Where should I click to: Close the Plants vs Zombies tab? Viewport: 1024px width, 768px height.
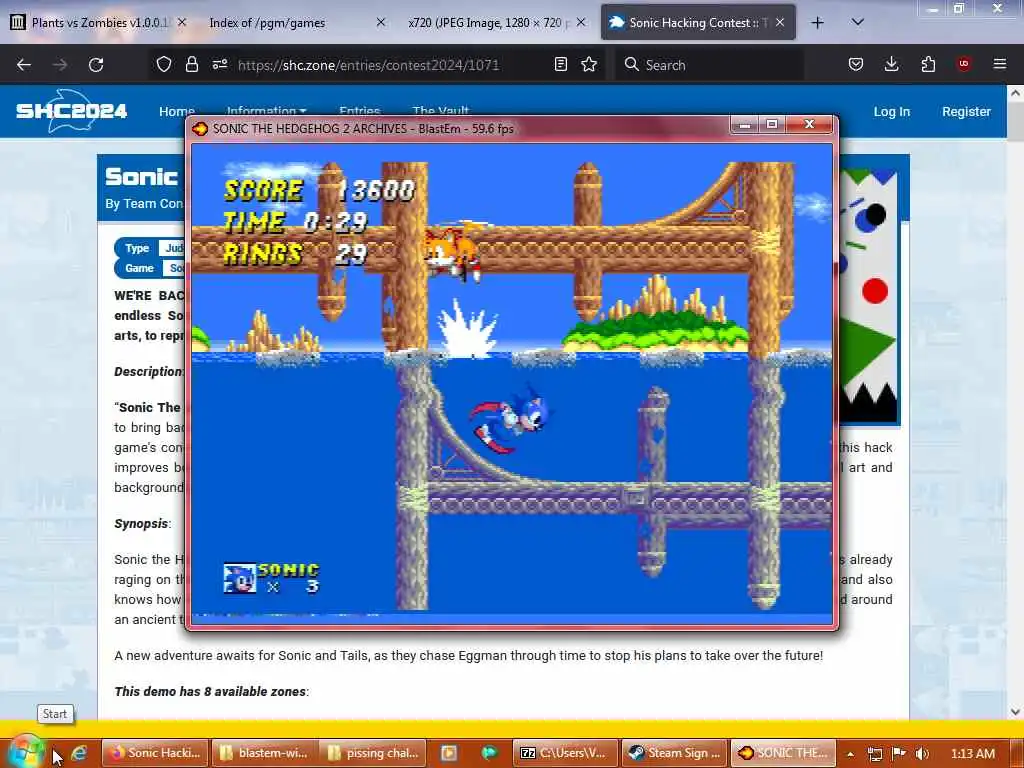point(182,22)
